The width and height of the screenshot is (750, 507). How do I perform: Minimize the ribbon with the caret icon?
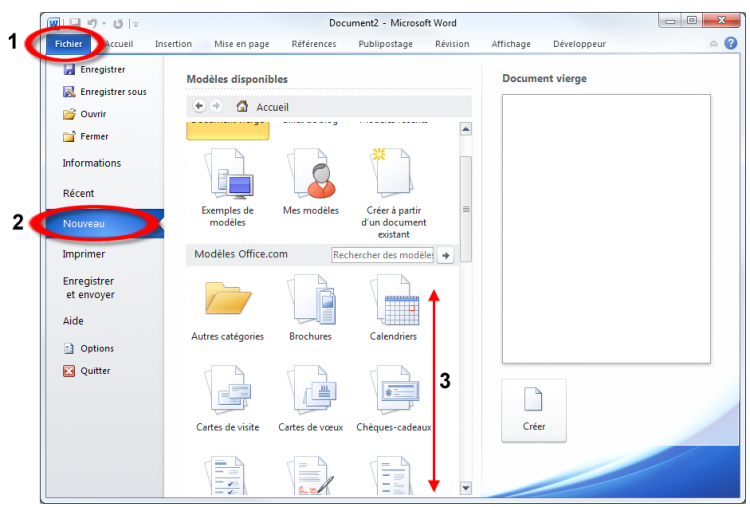coord(713,44)
